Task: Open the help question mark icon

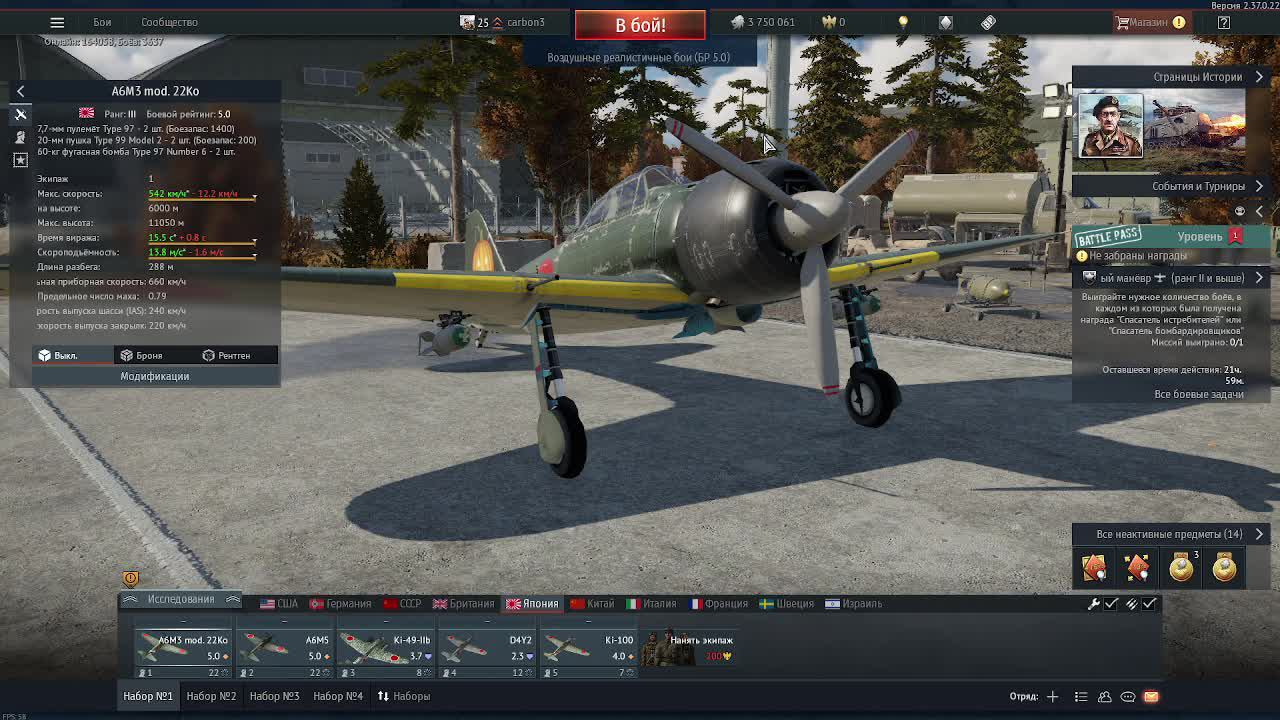Action: tap(1224, 22)
